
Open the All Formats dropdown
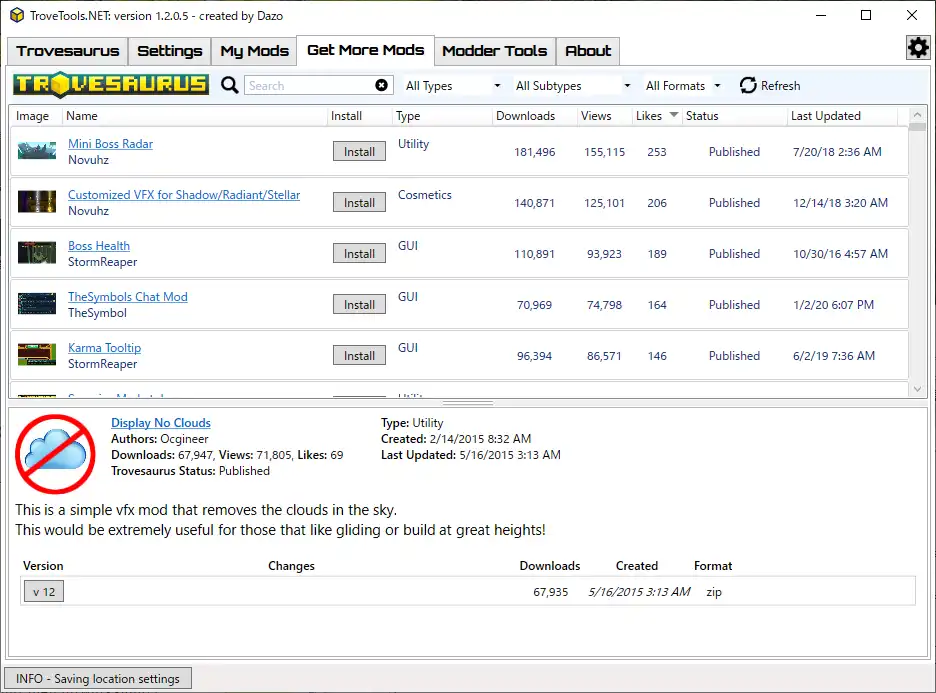(682, 85)
